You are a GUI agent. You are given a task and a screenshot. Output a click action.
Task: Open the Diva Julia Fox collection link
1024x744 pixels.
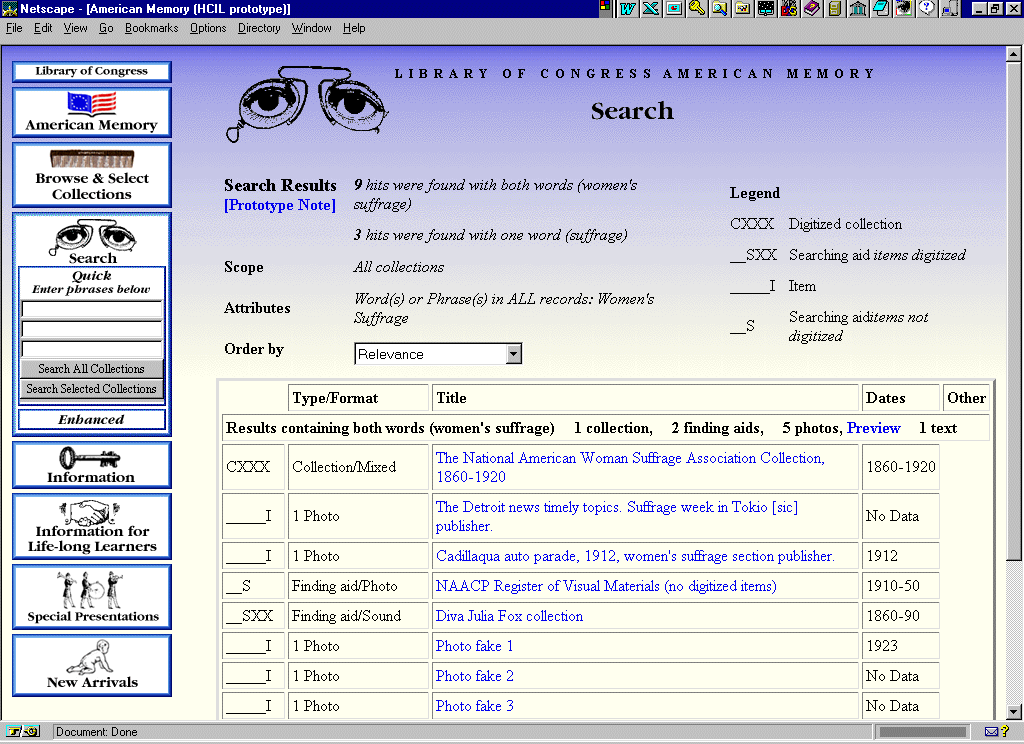[509, 616]
